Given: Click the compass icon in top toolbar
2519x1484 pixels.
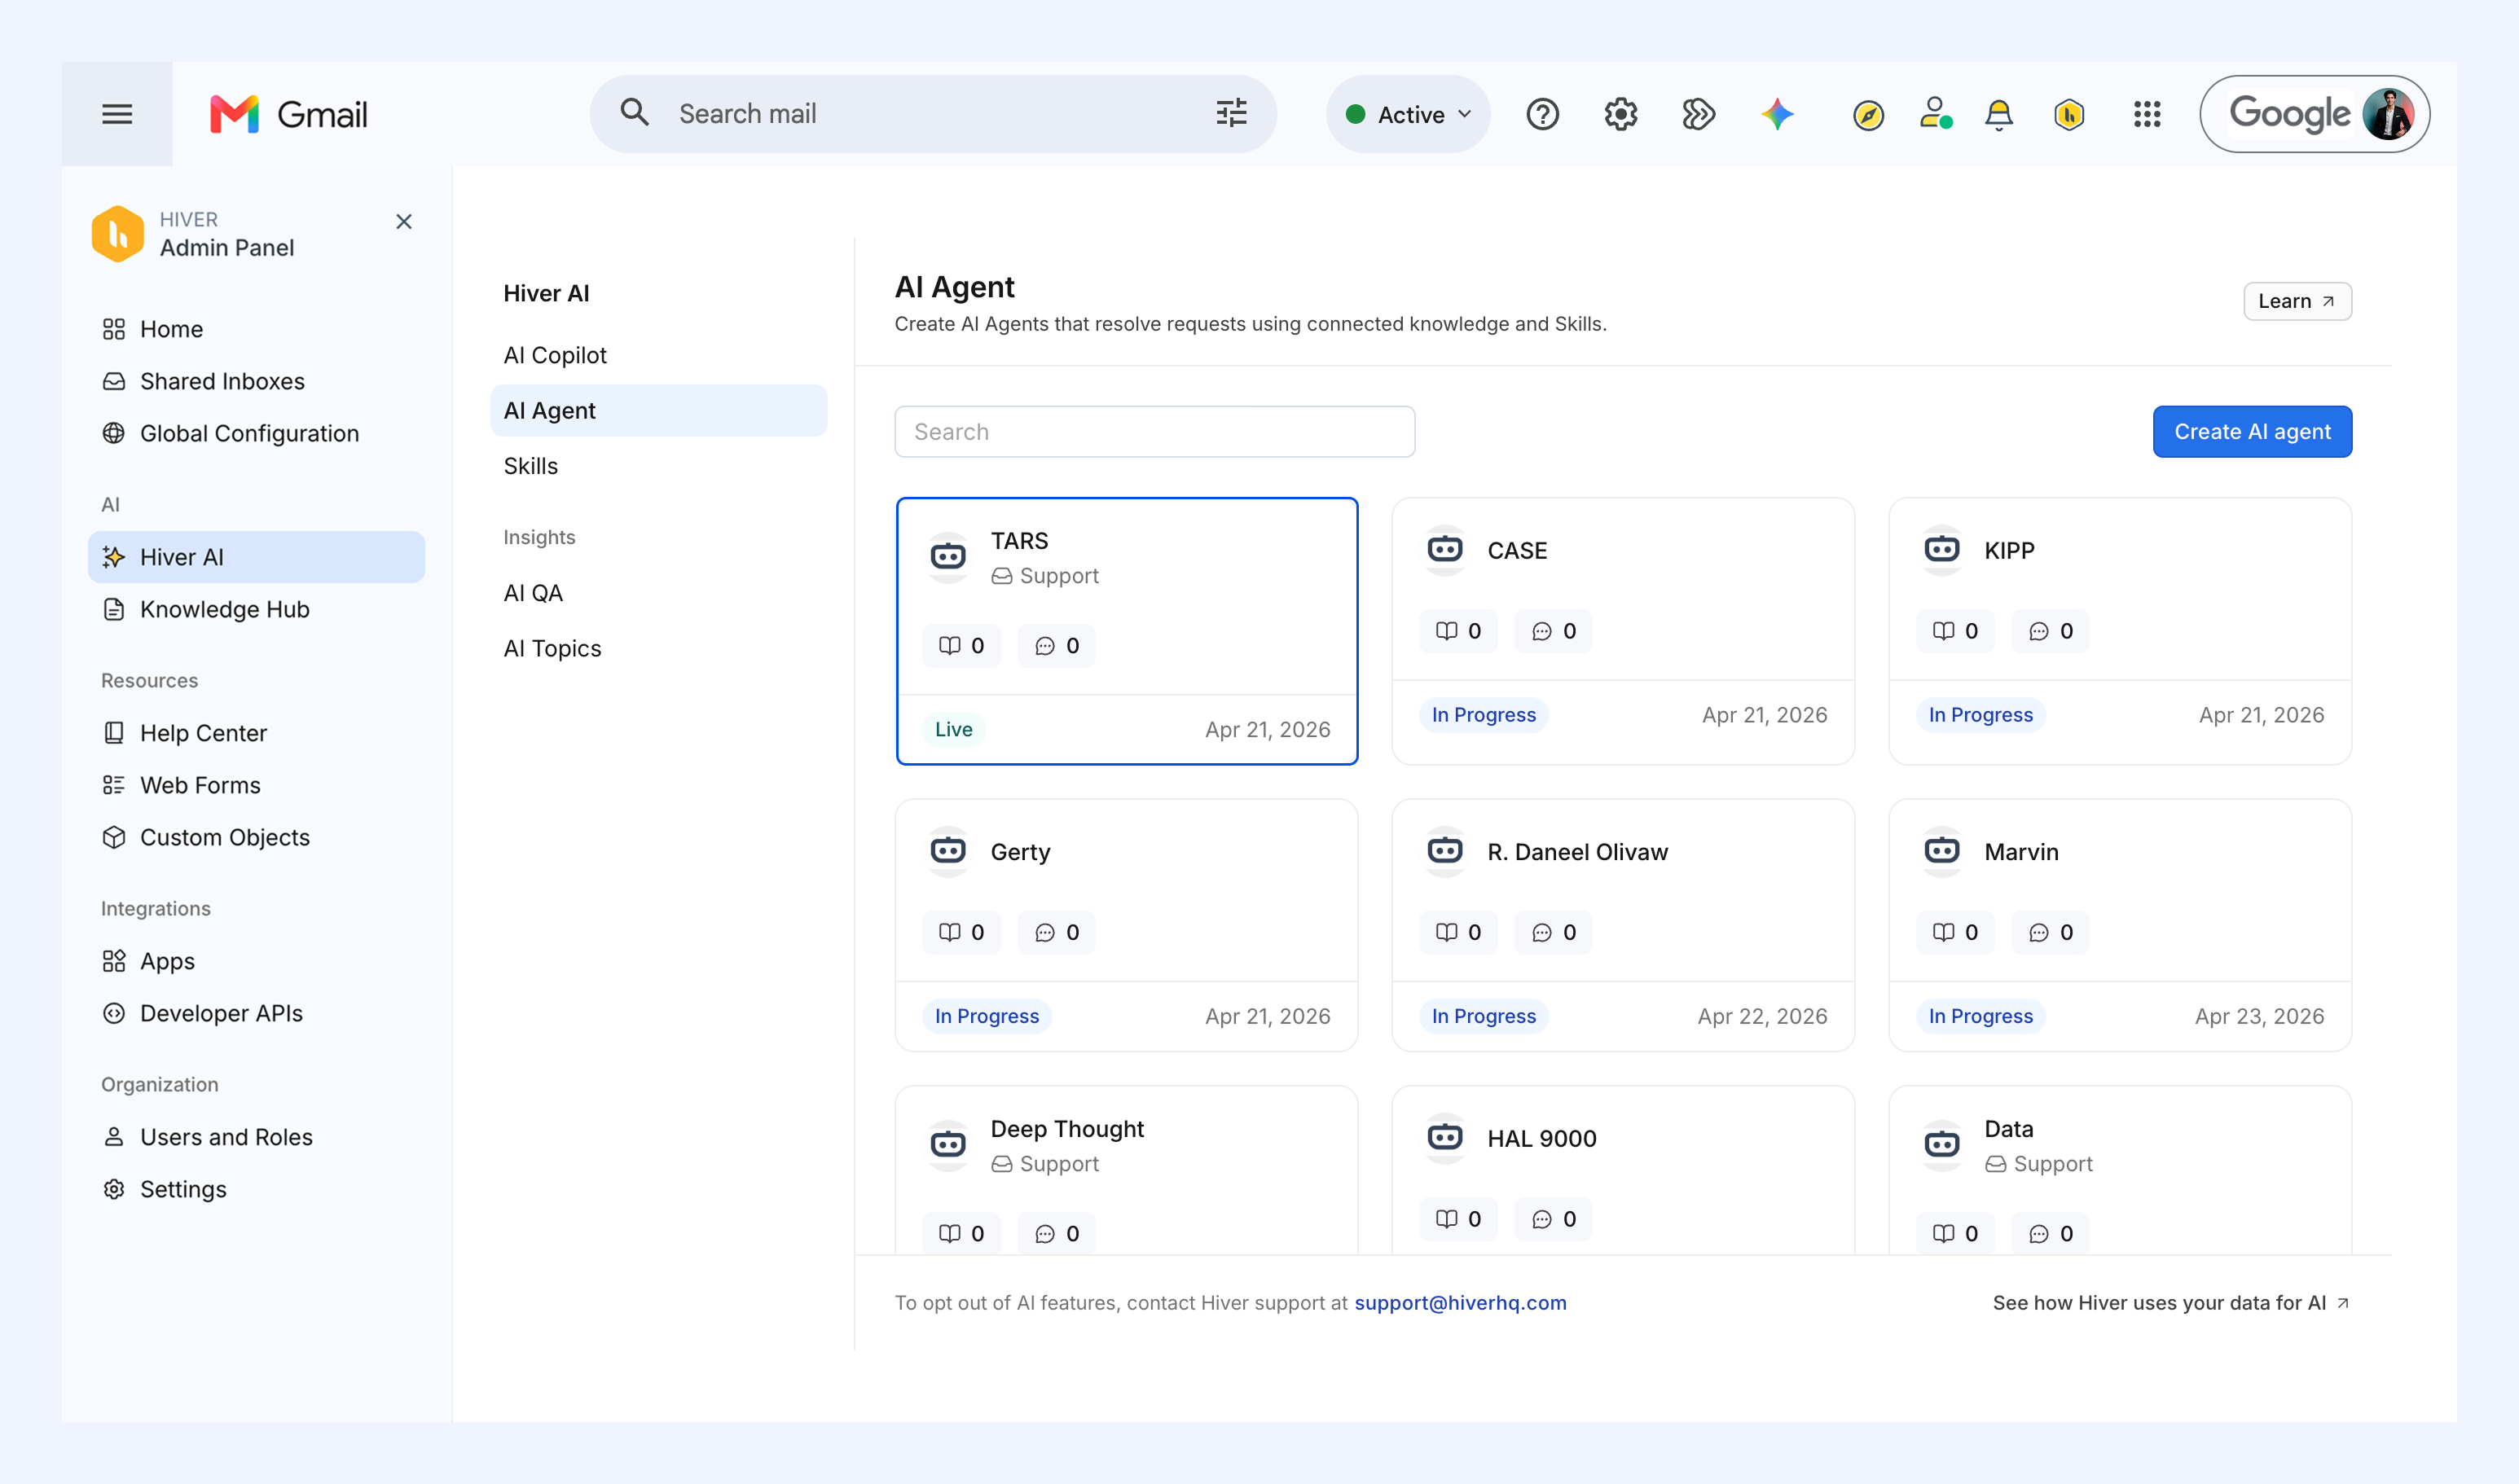Looking at the screenshot, I should coord(1868,115).
